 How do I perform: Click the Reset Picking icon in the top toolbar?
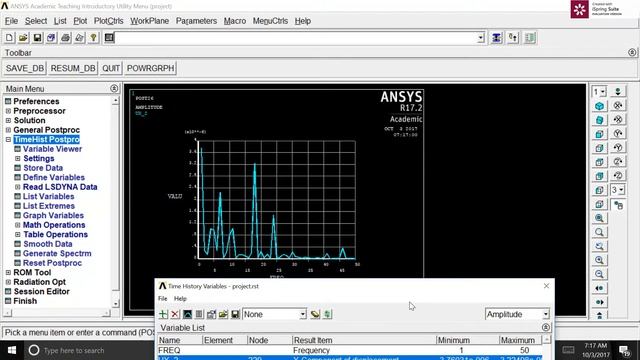coord(513,38)
